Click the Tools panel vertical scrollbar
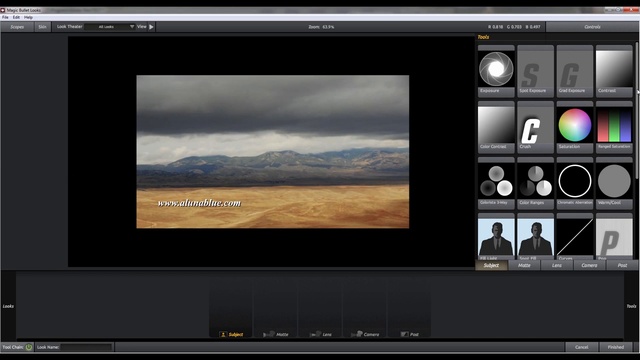The width and height of the screenshot is (640, 360). point(636,110)
